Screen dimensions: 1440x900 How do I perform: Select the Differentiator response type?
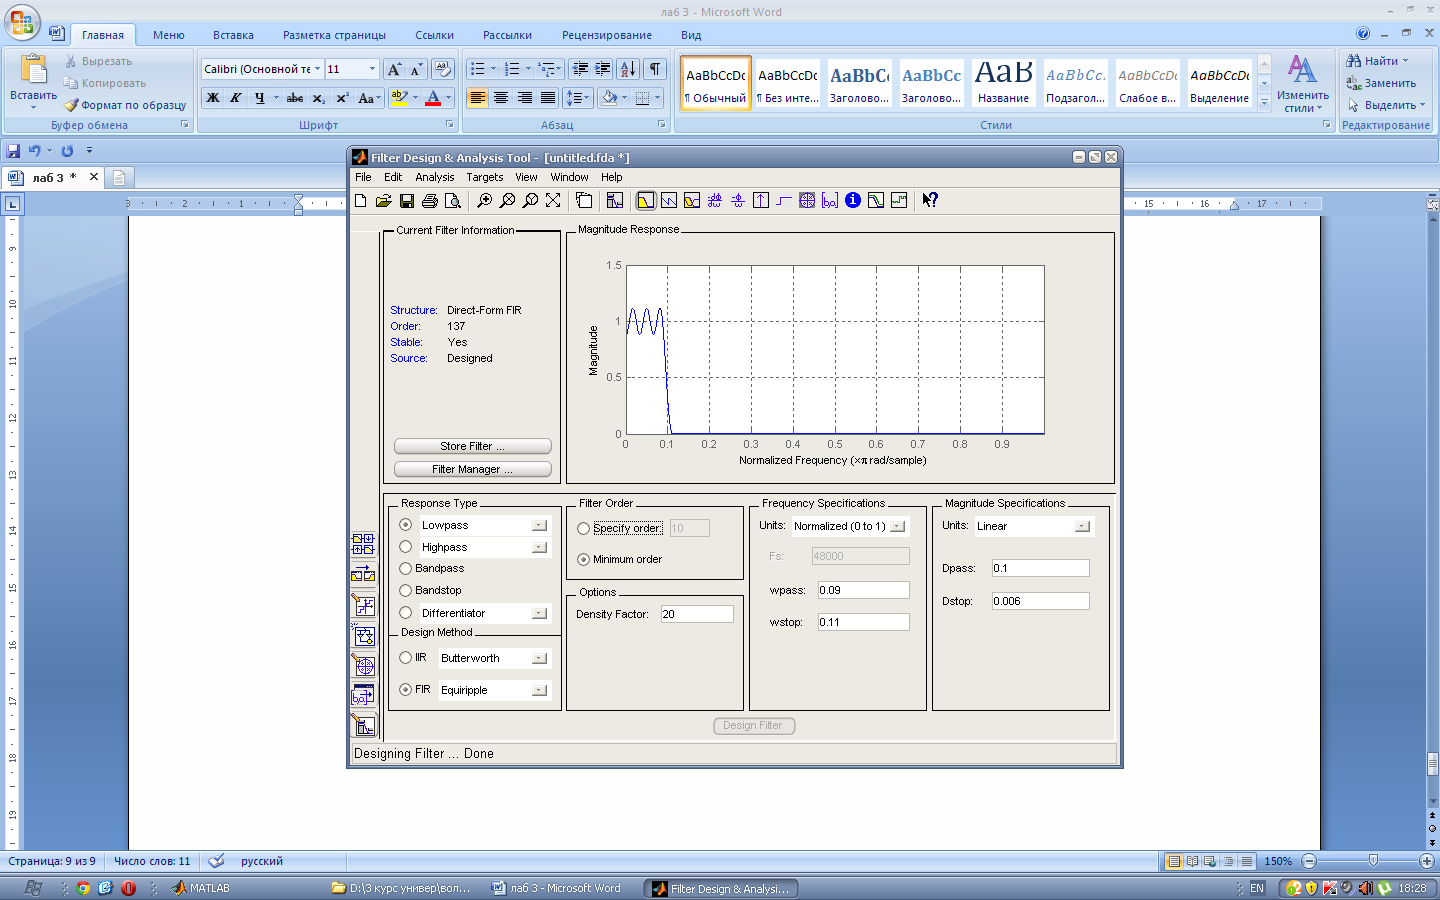406,613
